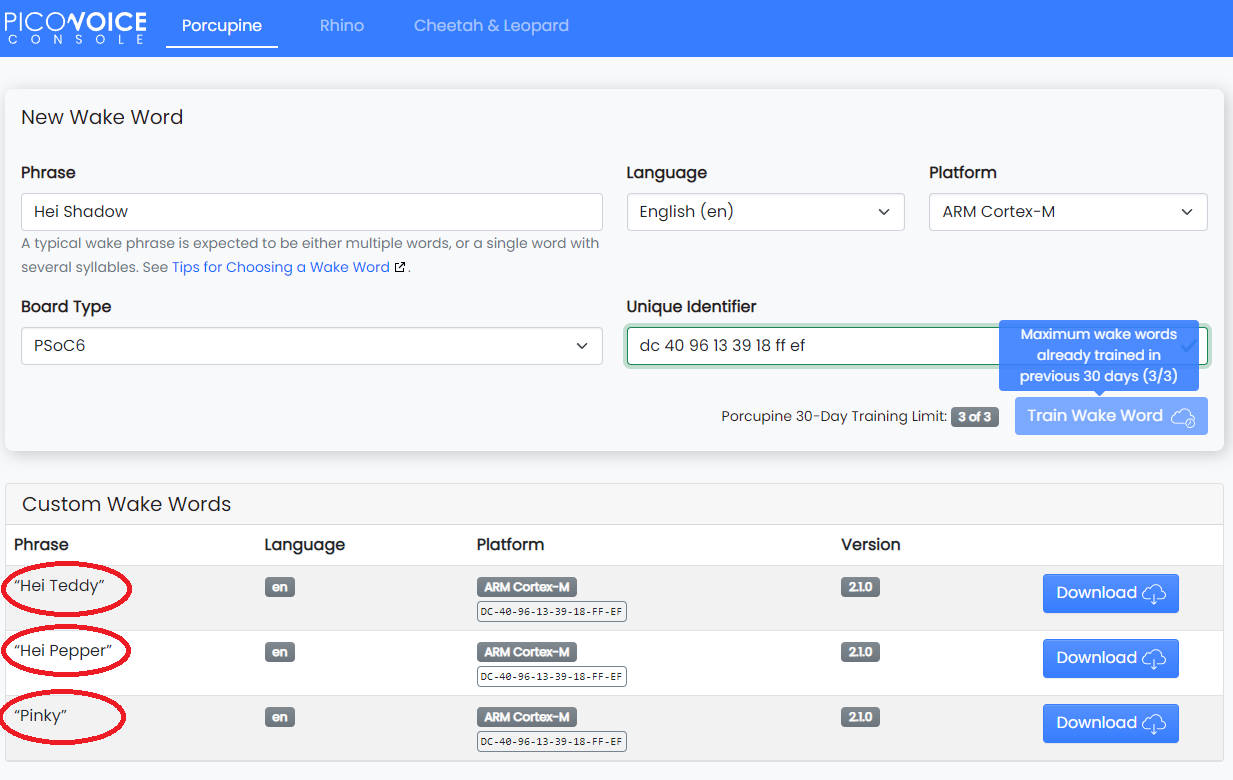
Task: Click the en language badge in the Pinky row
Action: point(280,717)
